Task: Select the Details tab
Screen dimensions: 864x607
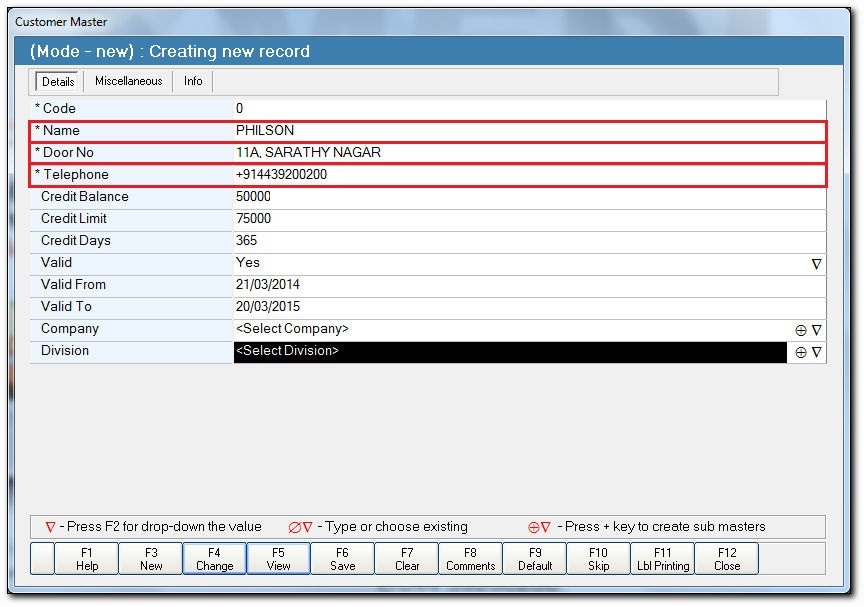Action: point(58,82)
